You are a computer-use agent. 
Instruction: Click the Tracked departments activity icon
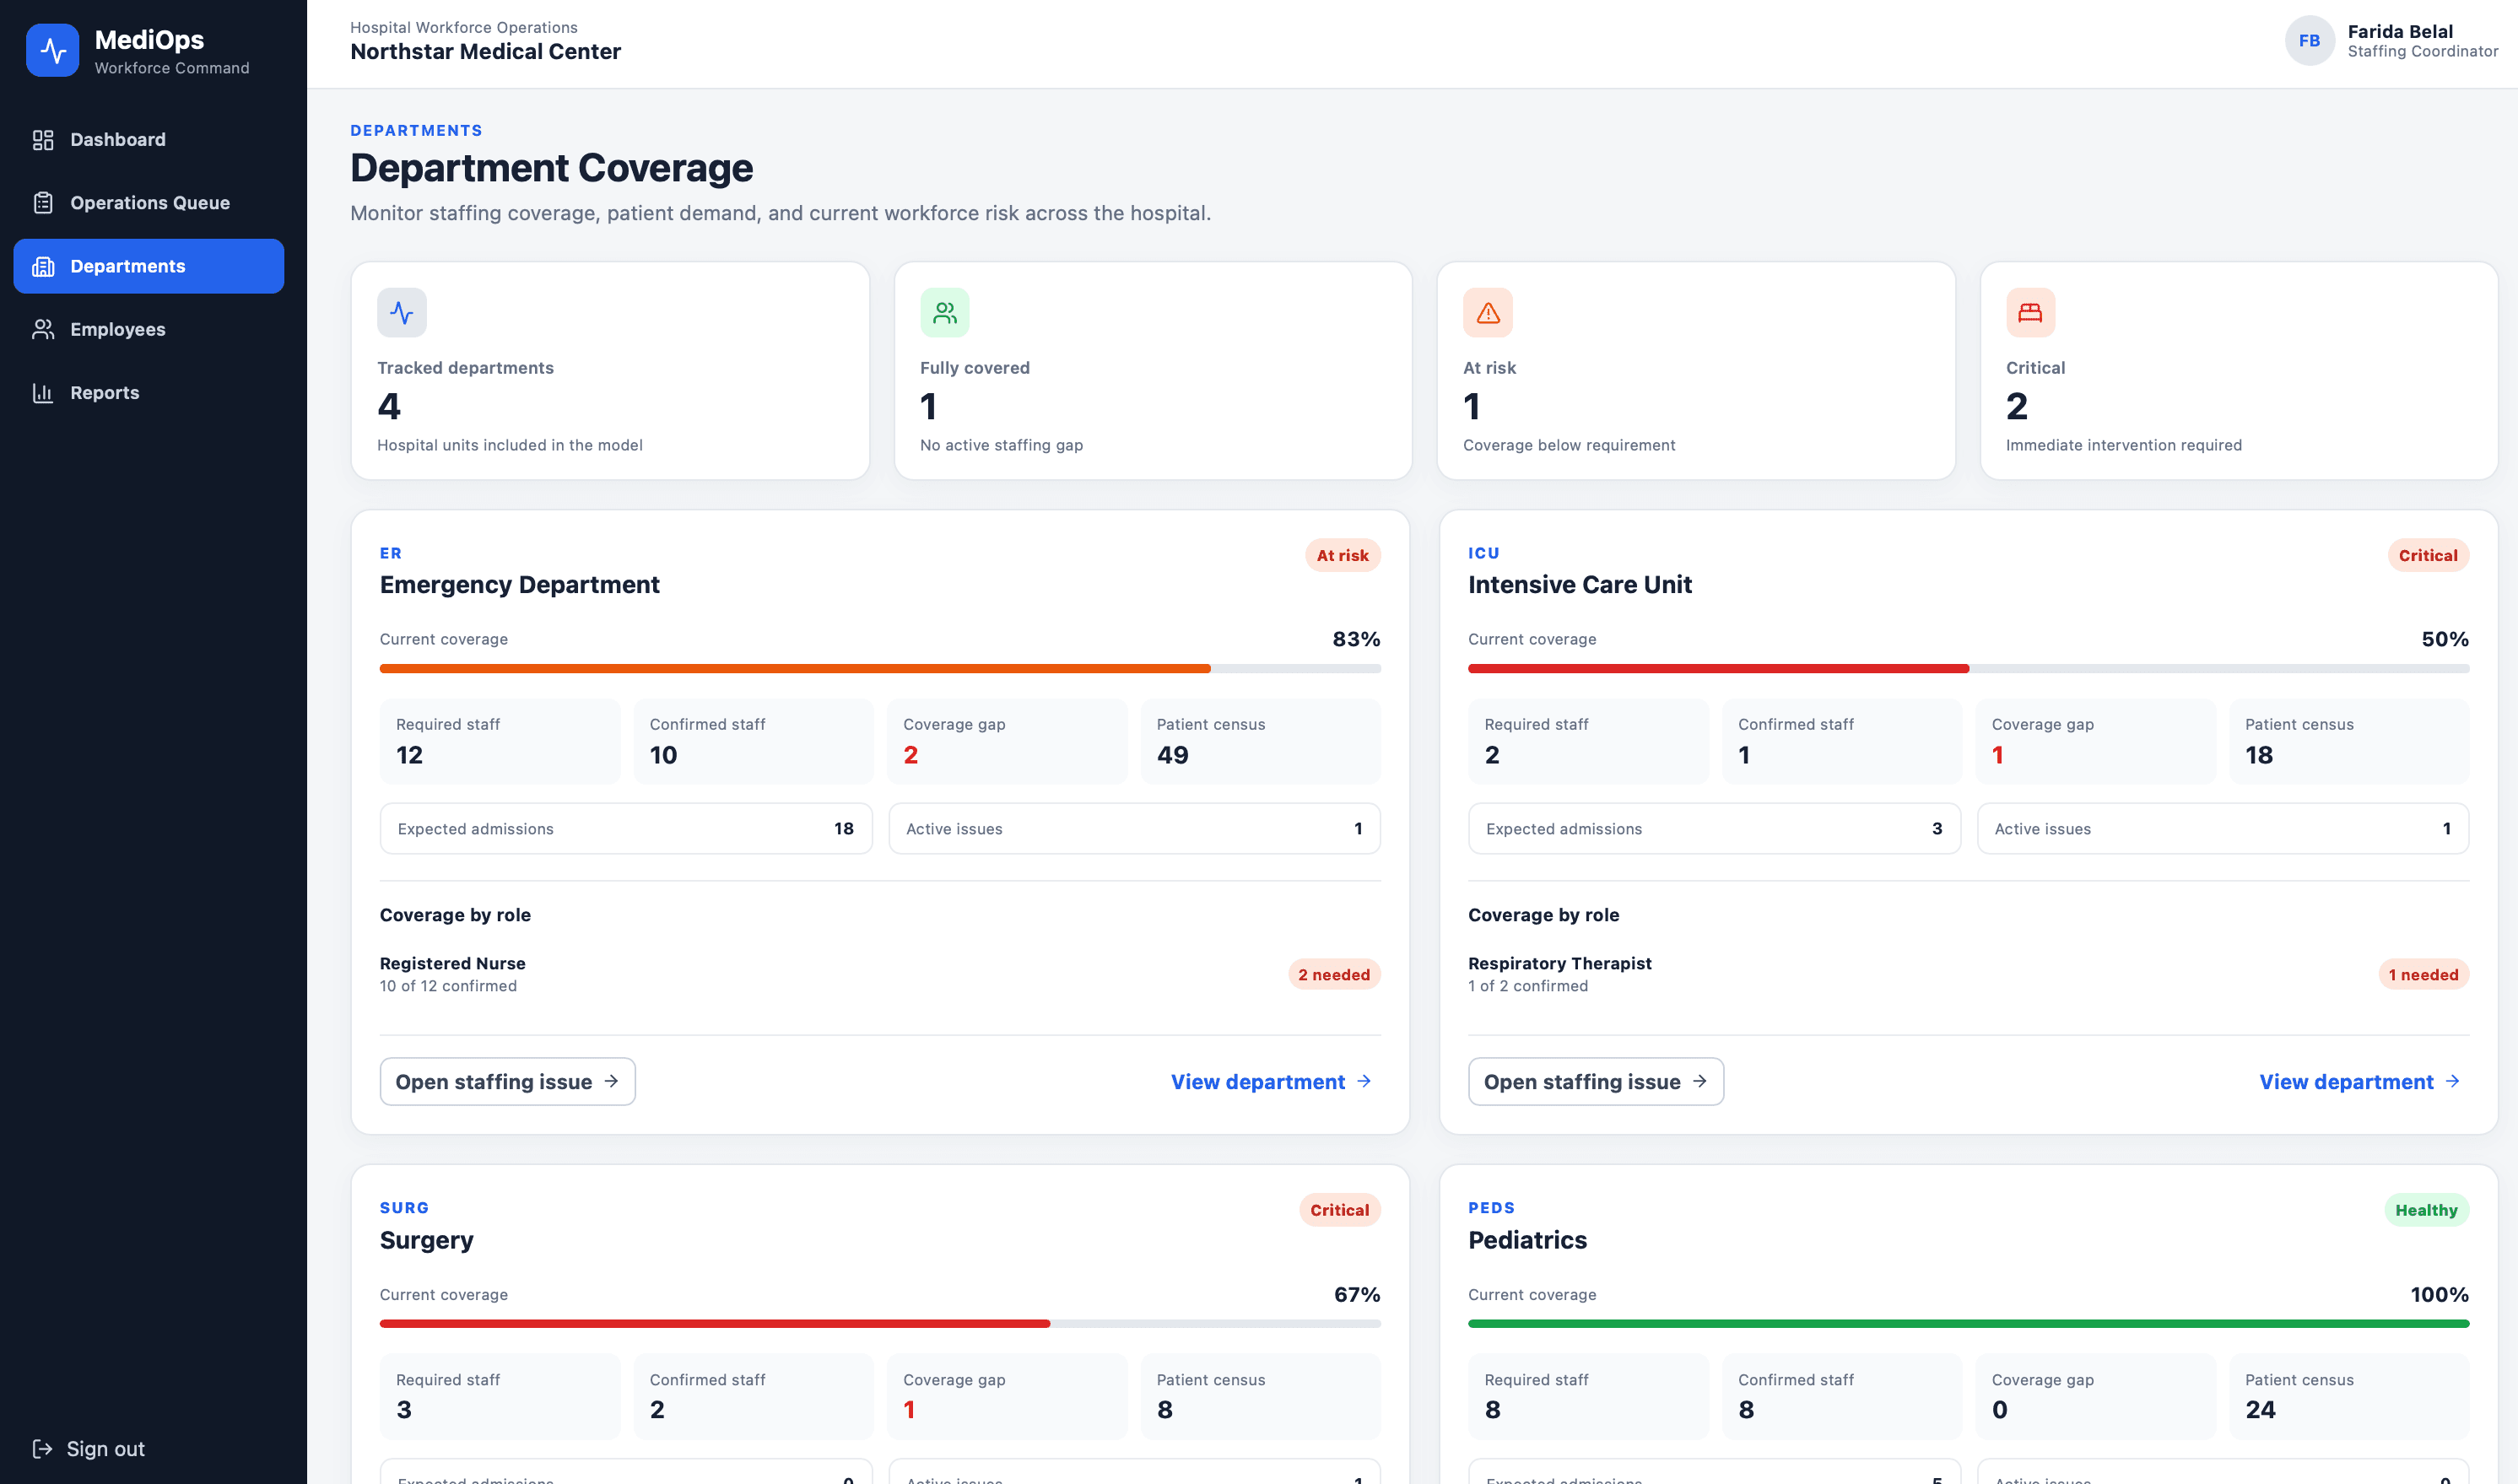coord(402,313)
